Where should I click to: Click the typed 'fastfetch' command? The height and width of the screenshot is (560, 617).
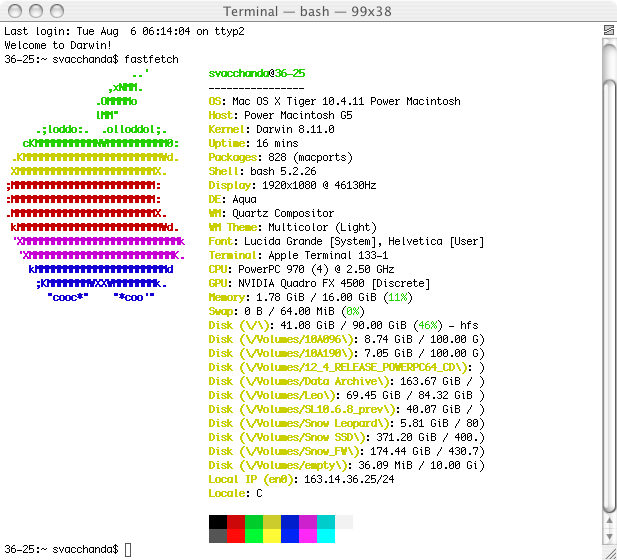(x=151, y=59)
